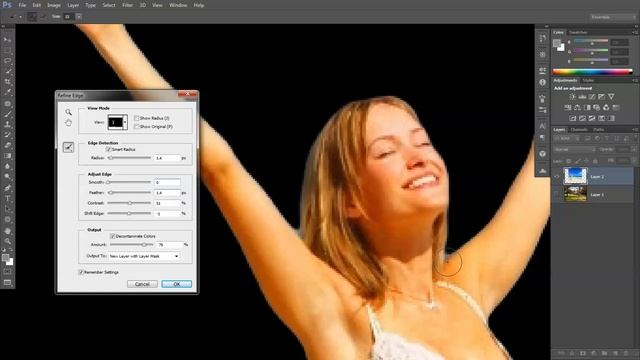Select the Layer 1 thumbnail
Image resolution: width=640 pixels, height=360 pixels.
575,194
